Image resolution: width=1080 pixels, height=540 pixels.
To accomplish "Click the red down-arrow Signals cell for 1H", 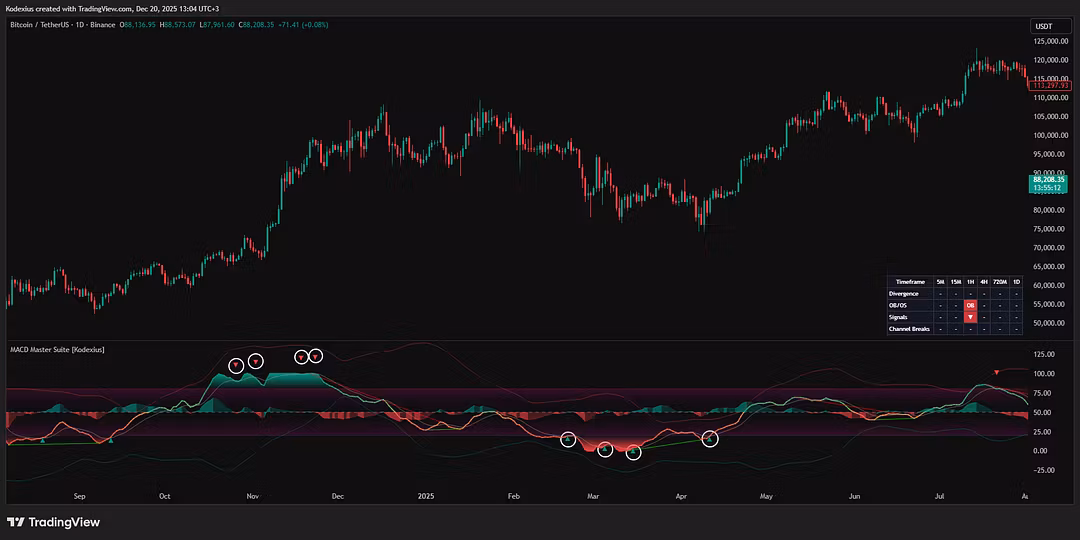I will click(970, 317).
